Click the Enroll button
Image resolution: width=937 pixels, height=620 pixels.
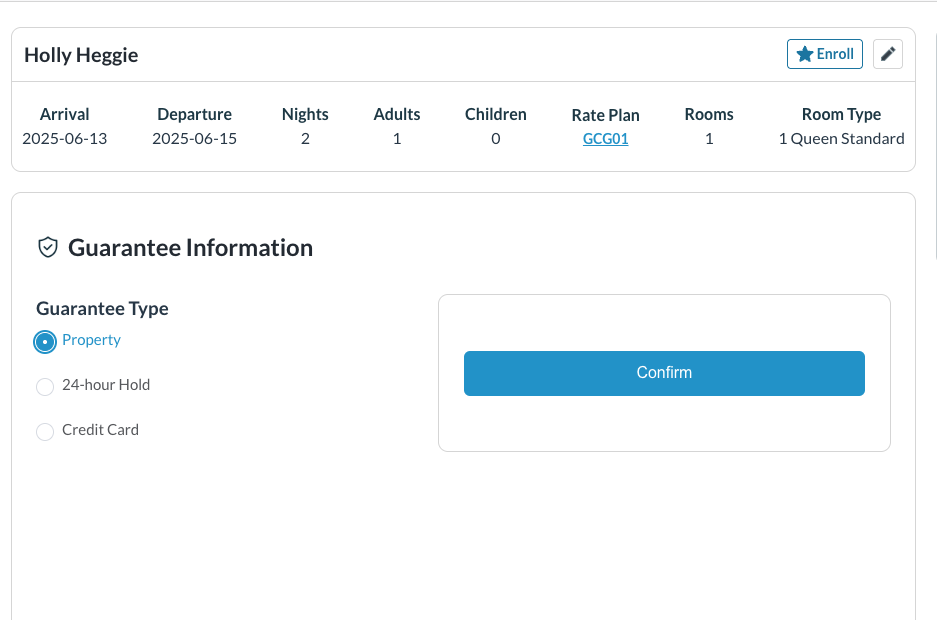(824, 54)
